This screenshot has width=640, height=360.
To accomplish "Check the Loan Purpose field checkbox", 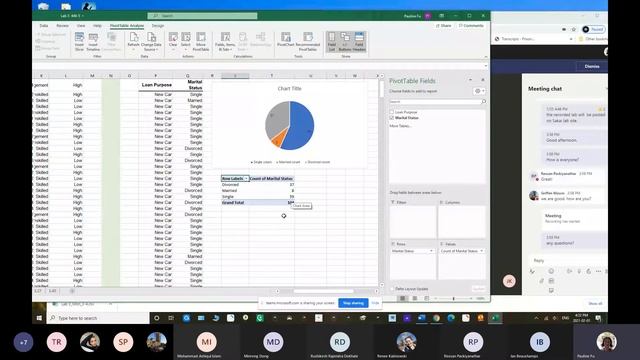I will pos(392,112).
